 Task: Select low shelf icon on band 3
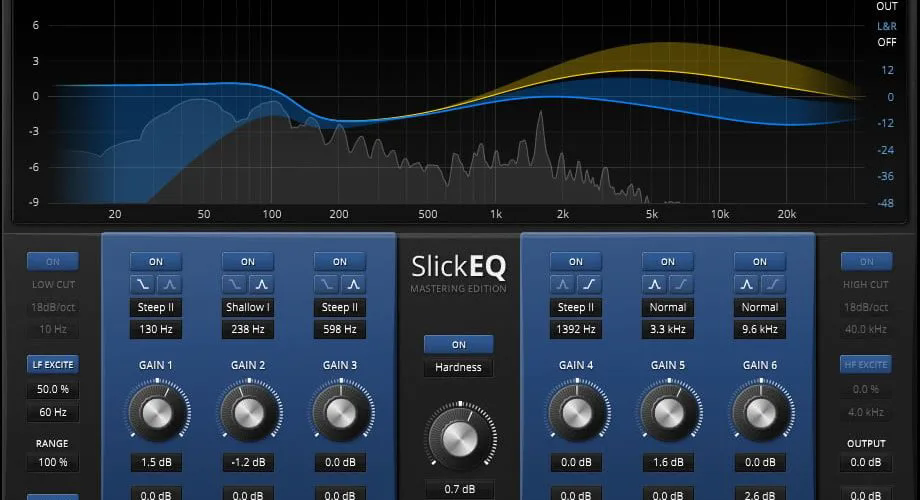[326, 285]
